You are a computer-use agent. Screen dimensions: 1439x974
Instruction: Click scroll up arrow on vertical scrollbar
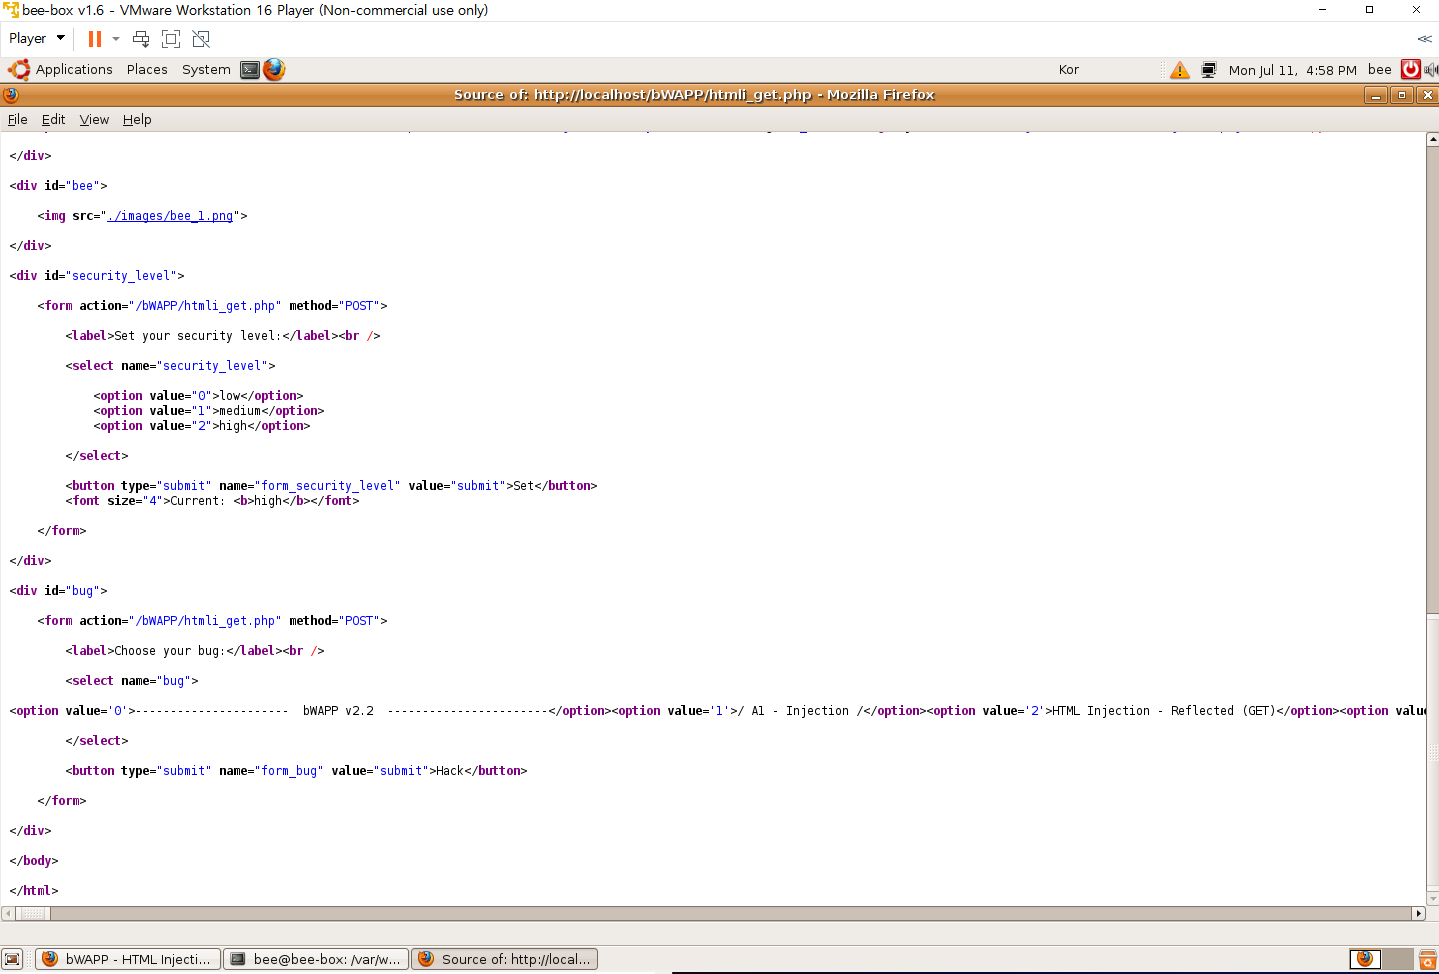pyautogui.click(x=1432, y=140)
